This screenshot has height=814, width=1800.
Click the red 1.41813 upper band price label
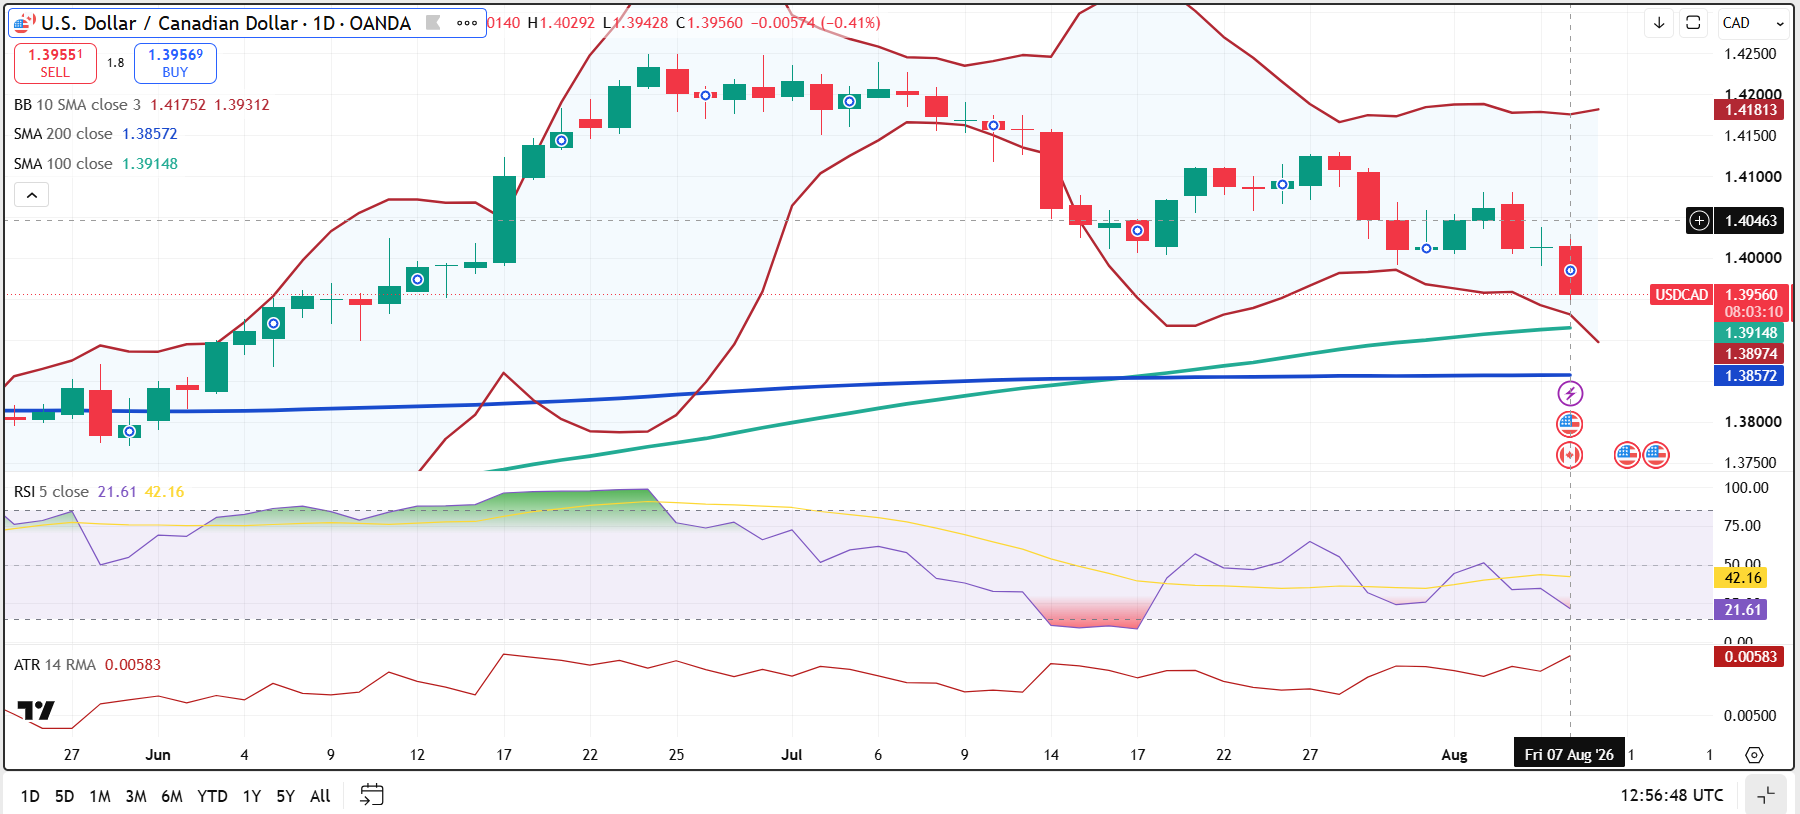pyautogui.click(x=1751, y=110)
